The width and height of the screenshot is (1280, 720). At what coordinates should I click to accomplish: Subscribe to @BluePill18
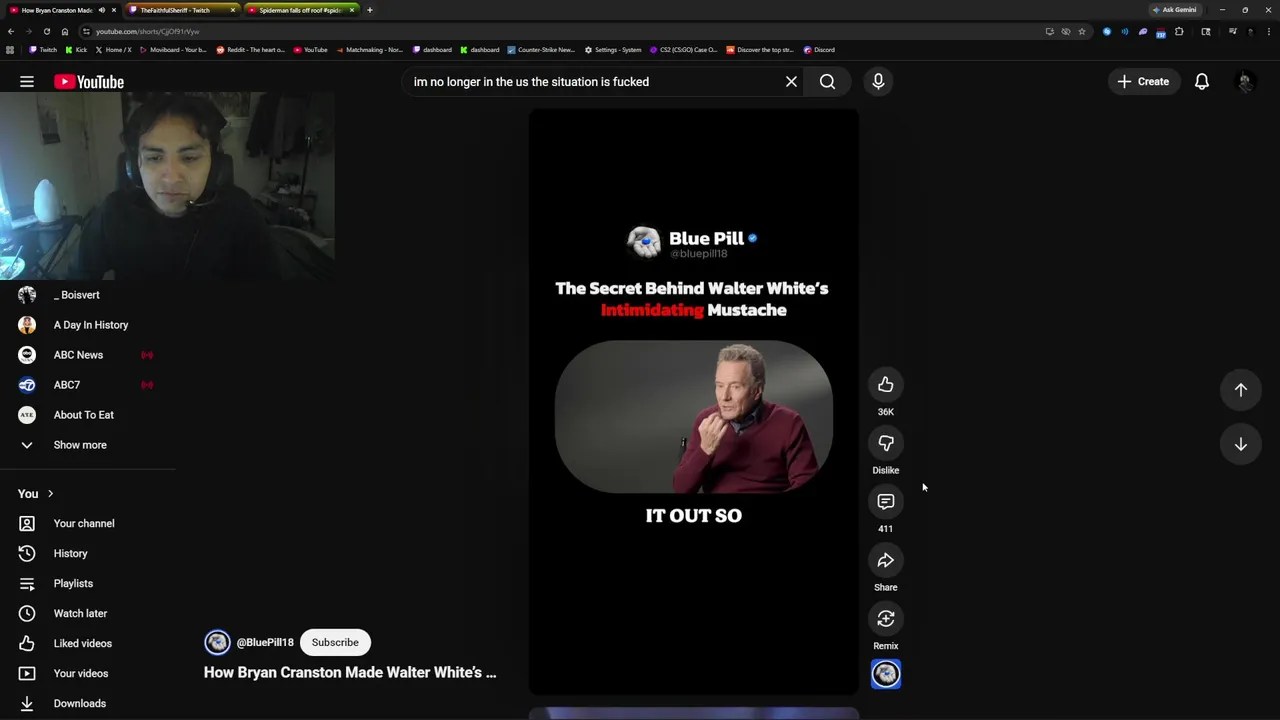(335, 642)
